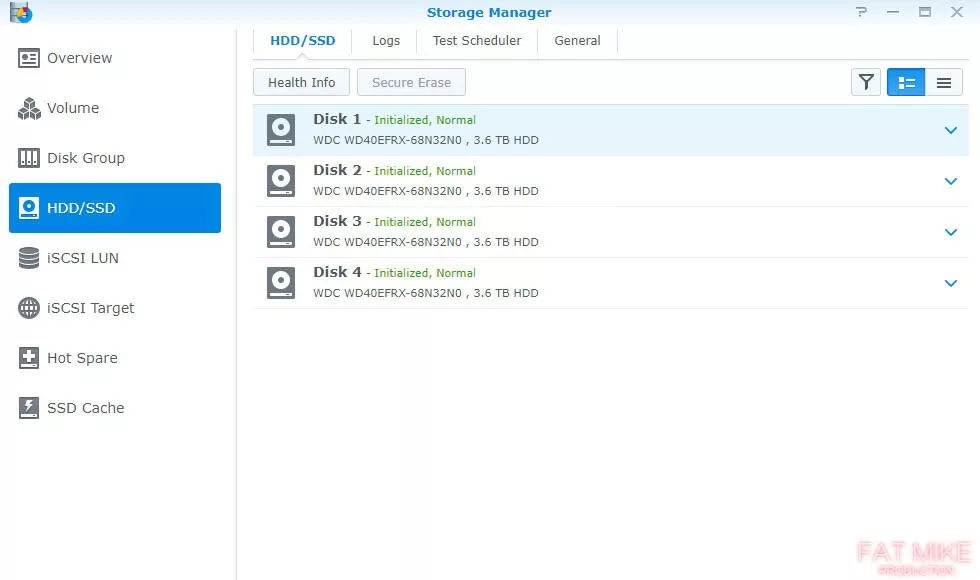Screen dimensions: 980x580
Task: Select the Volume cubes icon
Action: tap(29, 108)
